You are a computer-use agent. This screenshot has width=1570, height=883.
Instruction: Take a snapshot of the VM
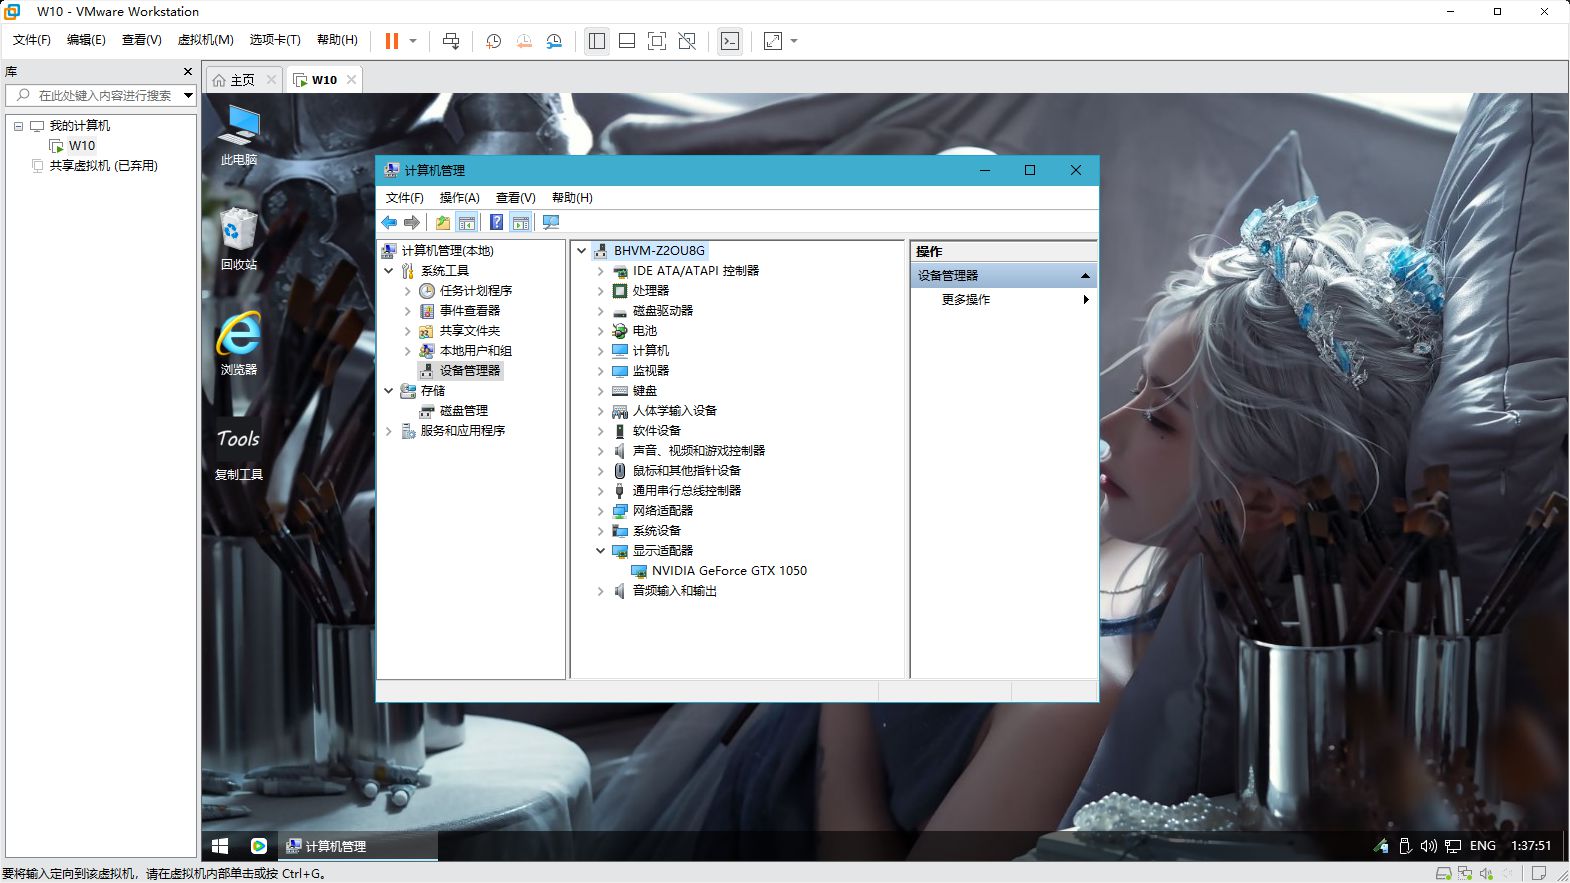tap(493, 41)
